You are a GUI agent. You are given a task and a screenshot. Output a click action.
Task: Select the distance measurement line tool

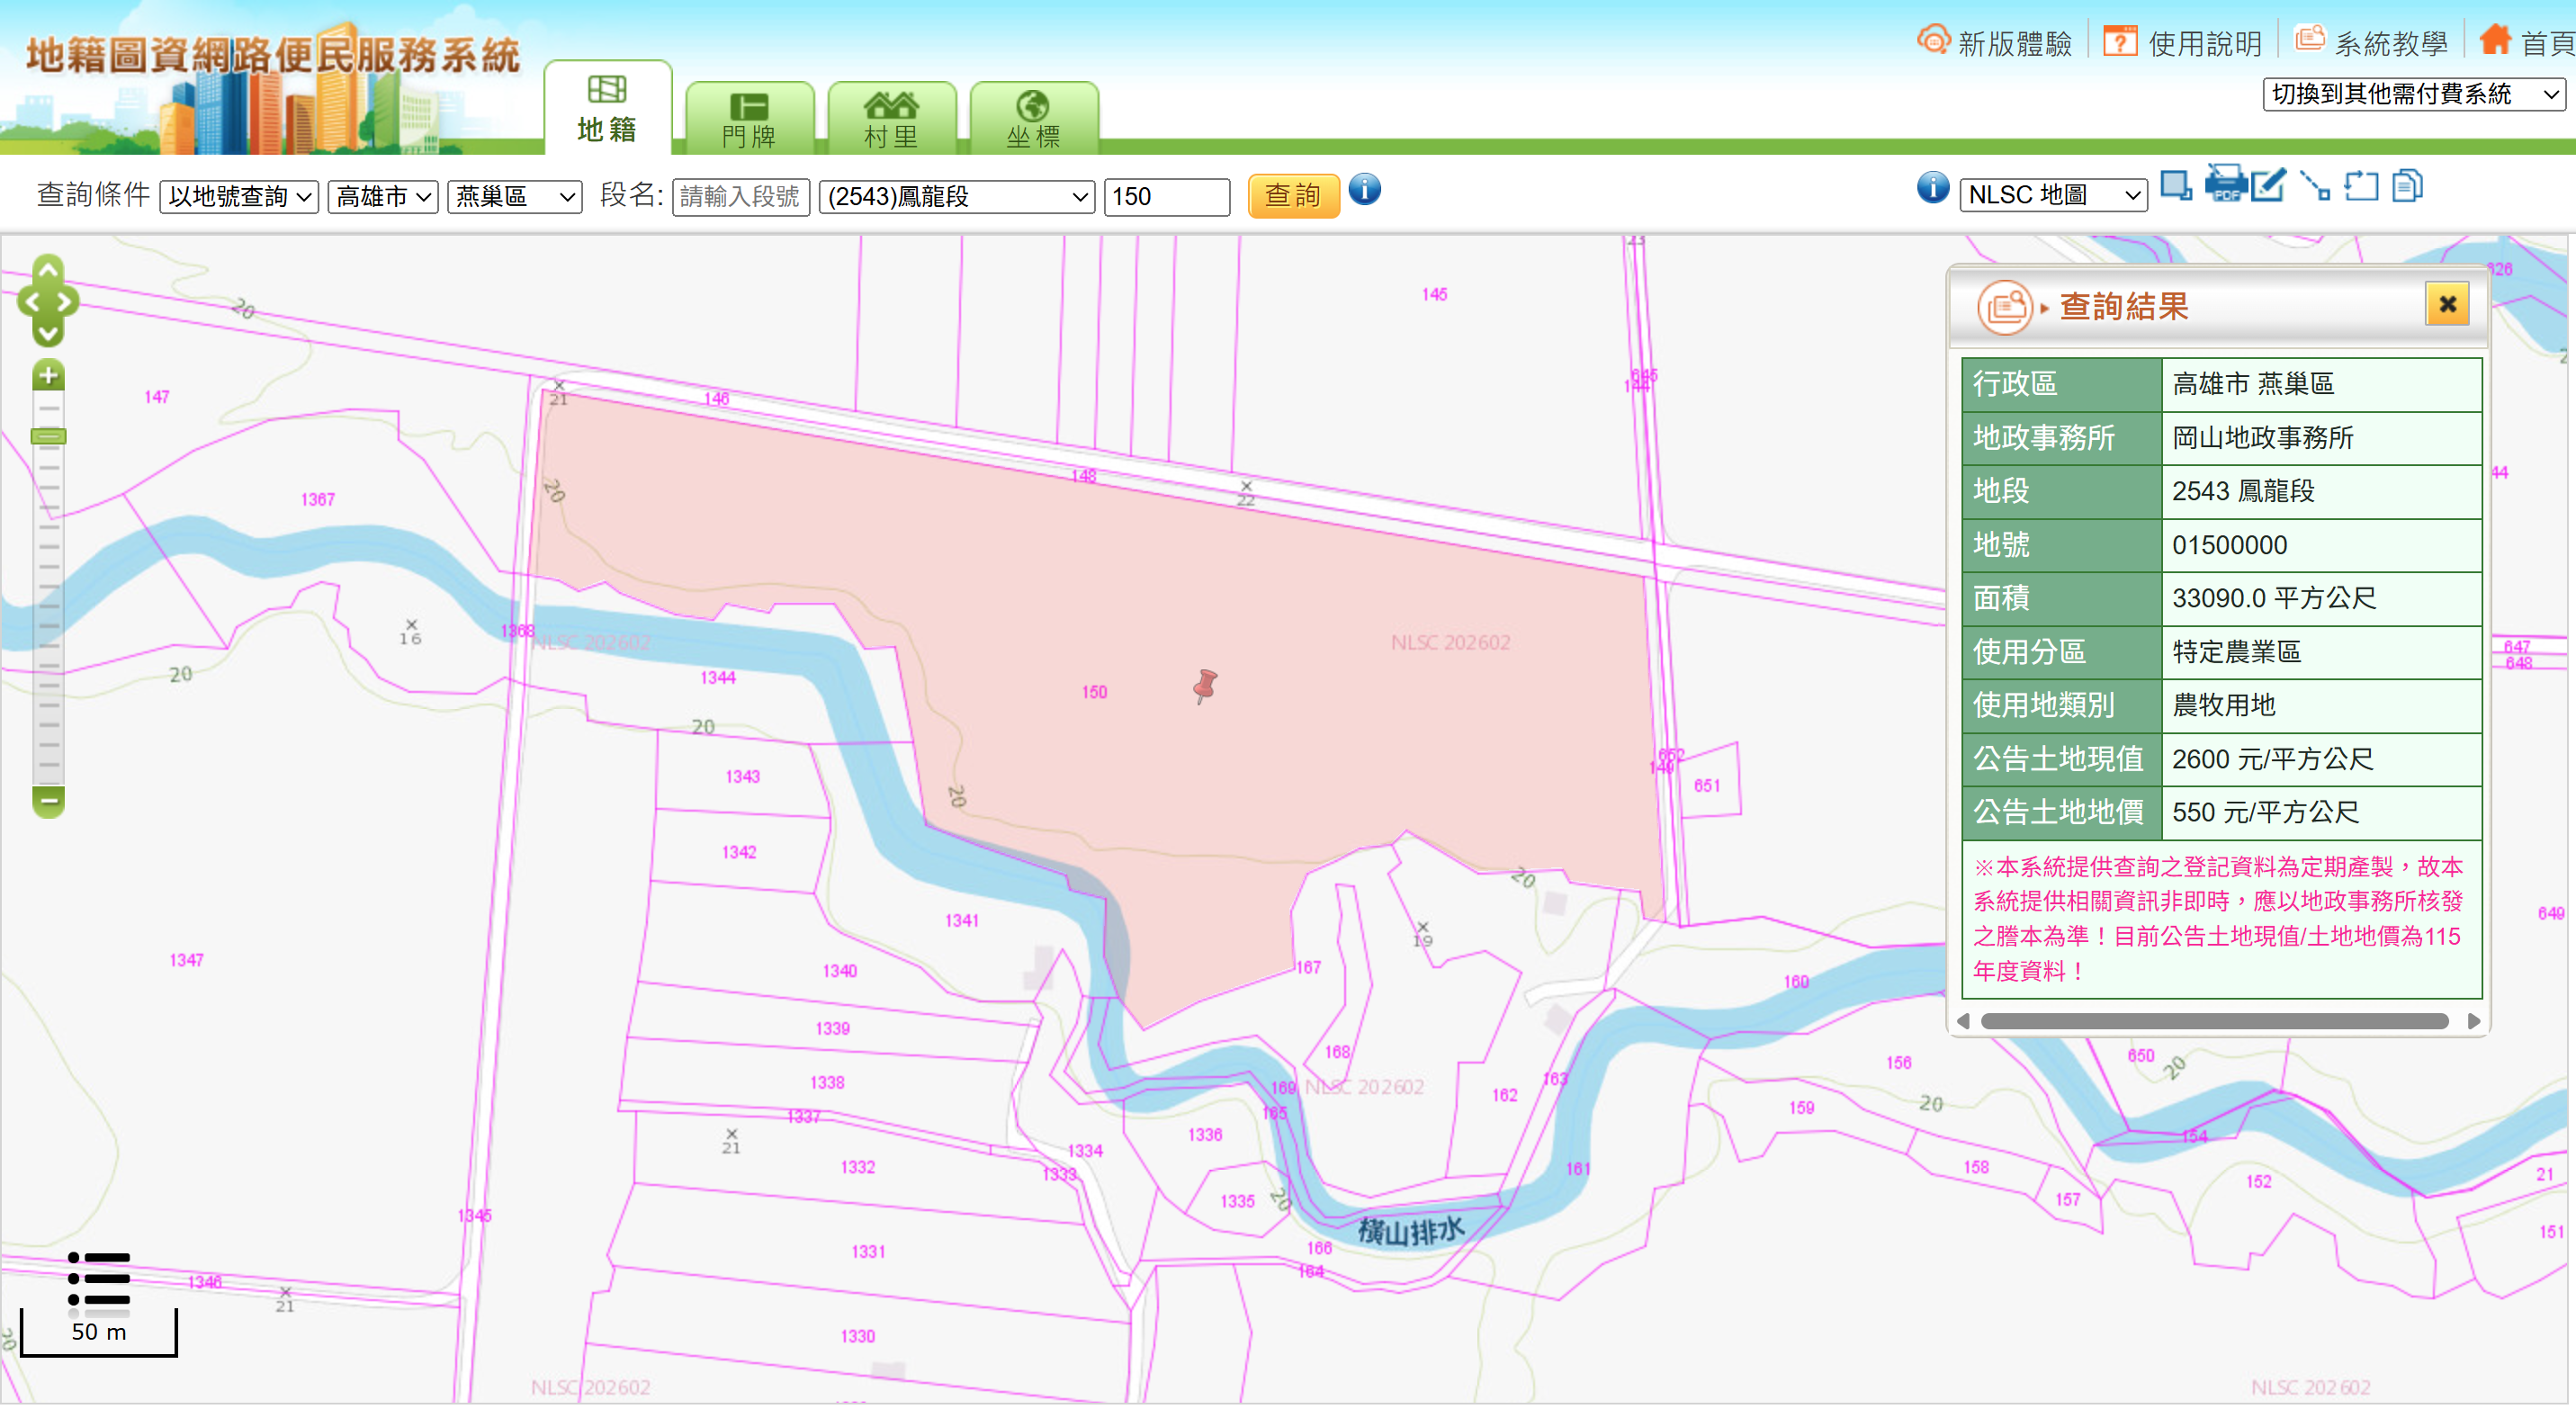click(x=2314, y=186)
